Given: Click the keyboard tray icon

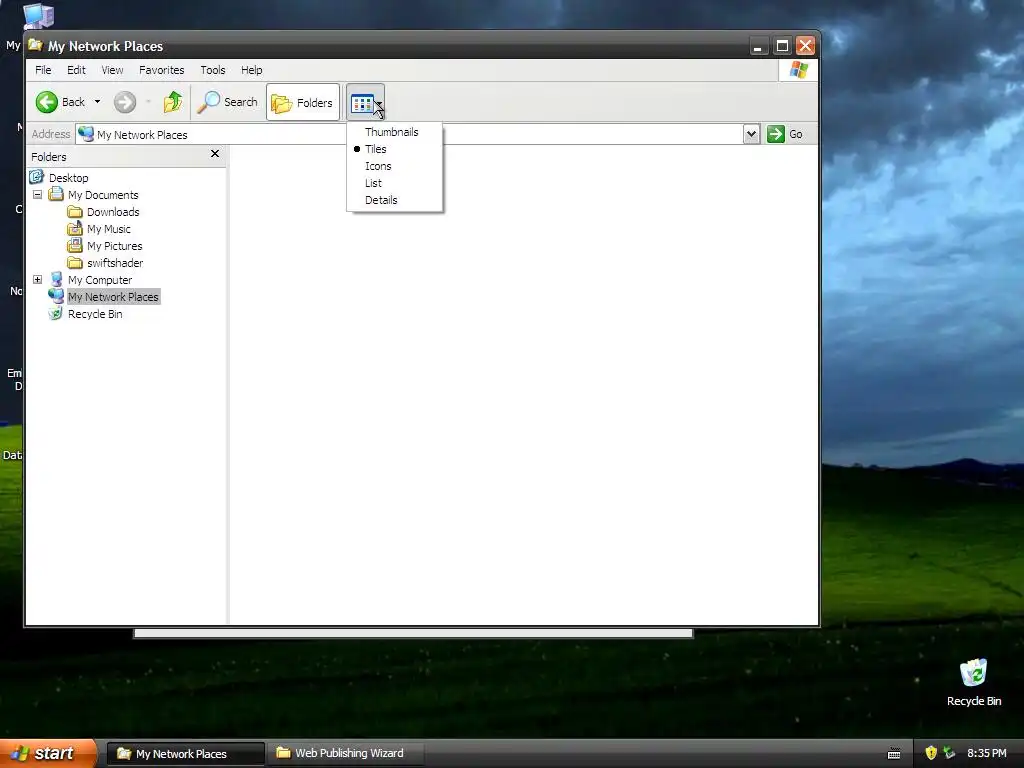Looking at the screenshot, I should [x=895, y=754].
